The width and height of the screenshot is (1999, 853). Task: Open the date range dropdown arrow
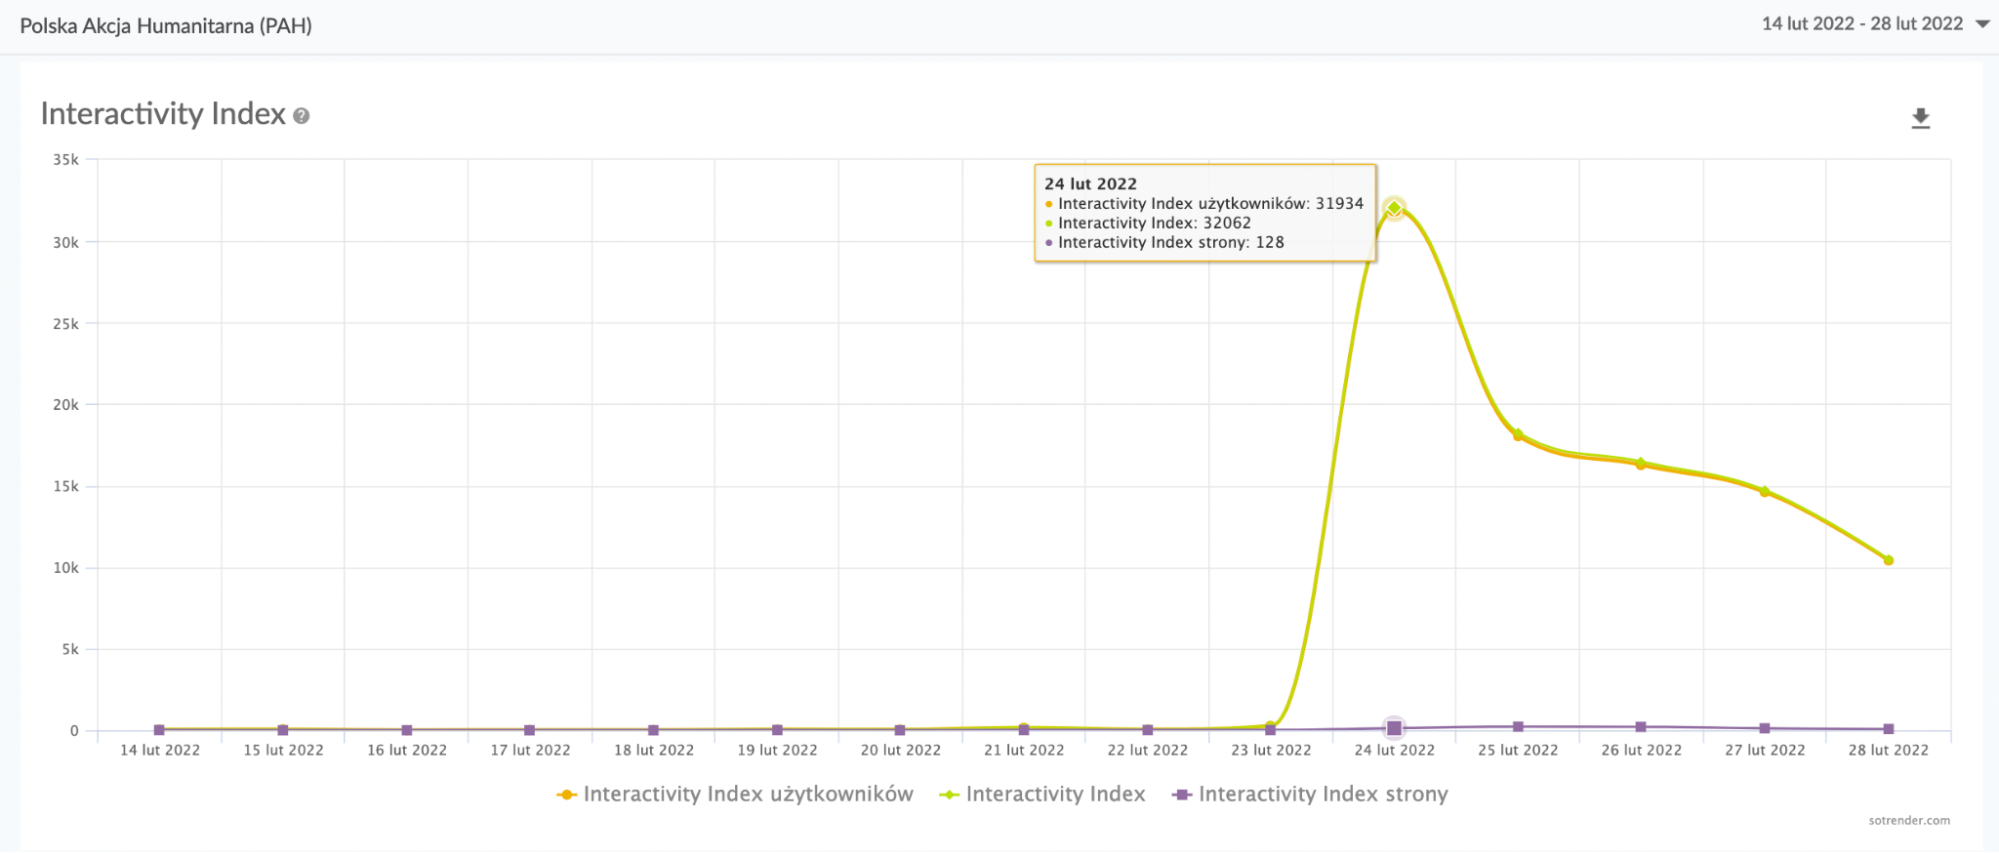1982,24
